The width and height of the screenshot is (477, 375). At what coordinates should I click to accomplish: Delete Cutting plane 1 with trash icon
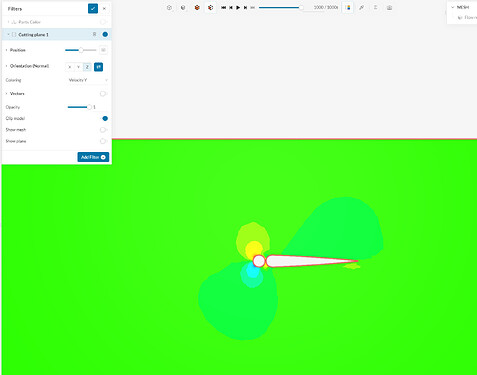coord(94,34)
